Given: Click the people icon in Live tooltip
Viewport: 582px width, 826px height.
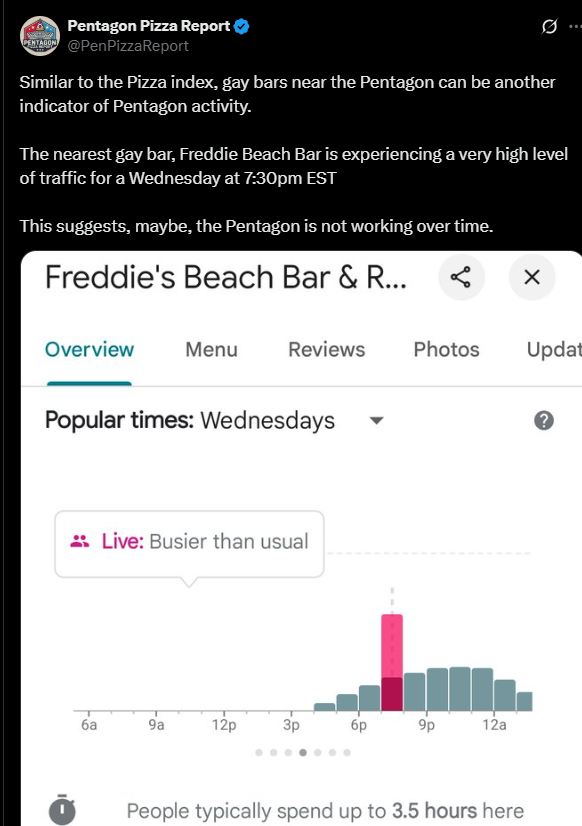Looking at the screenshot, I should [80, 541].
